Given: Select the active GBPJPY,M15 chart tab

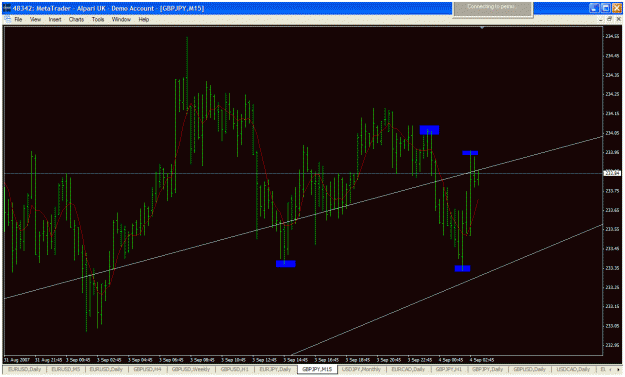Looking at the screenshot, I should click(317, 369).
